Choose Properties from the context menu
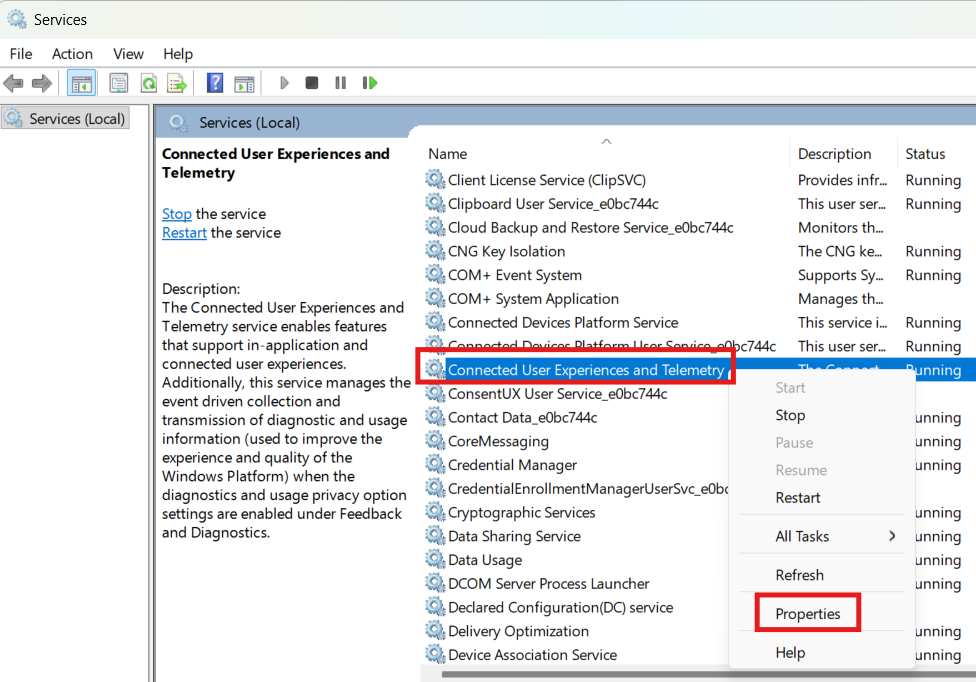Image resolution: width=976 pixels, height=682 pixels. 808,614
